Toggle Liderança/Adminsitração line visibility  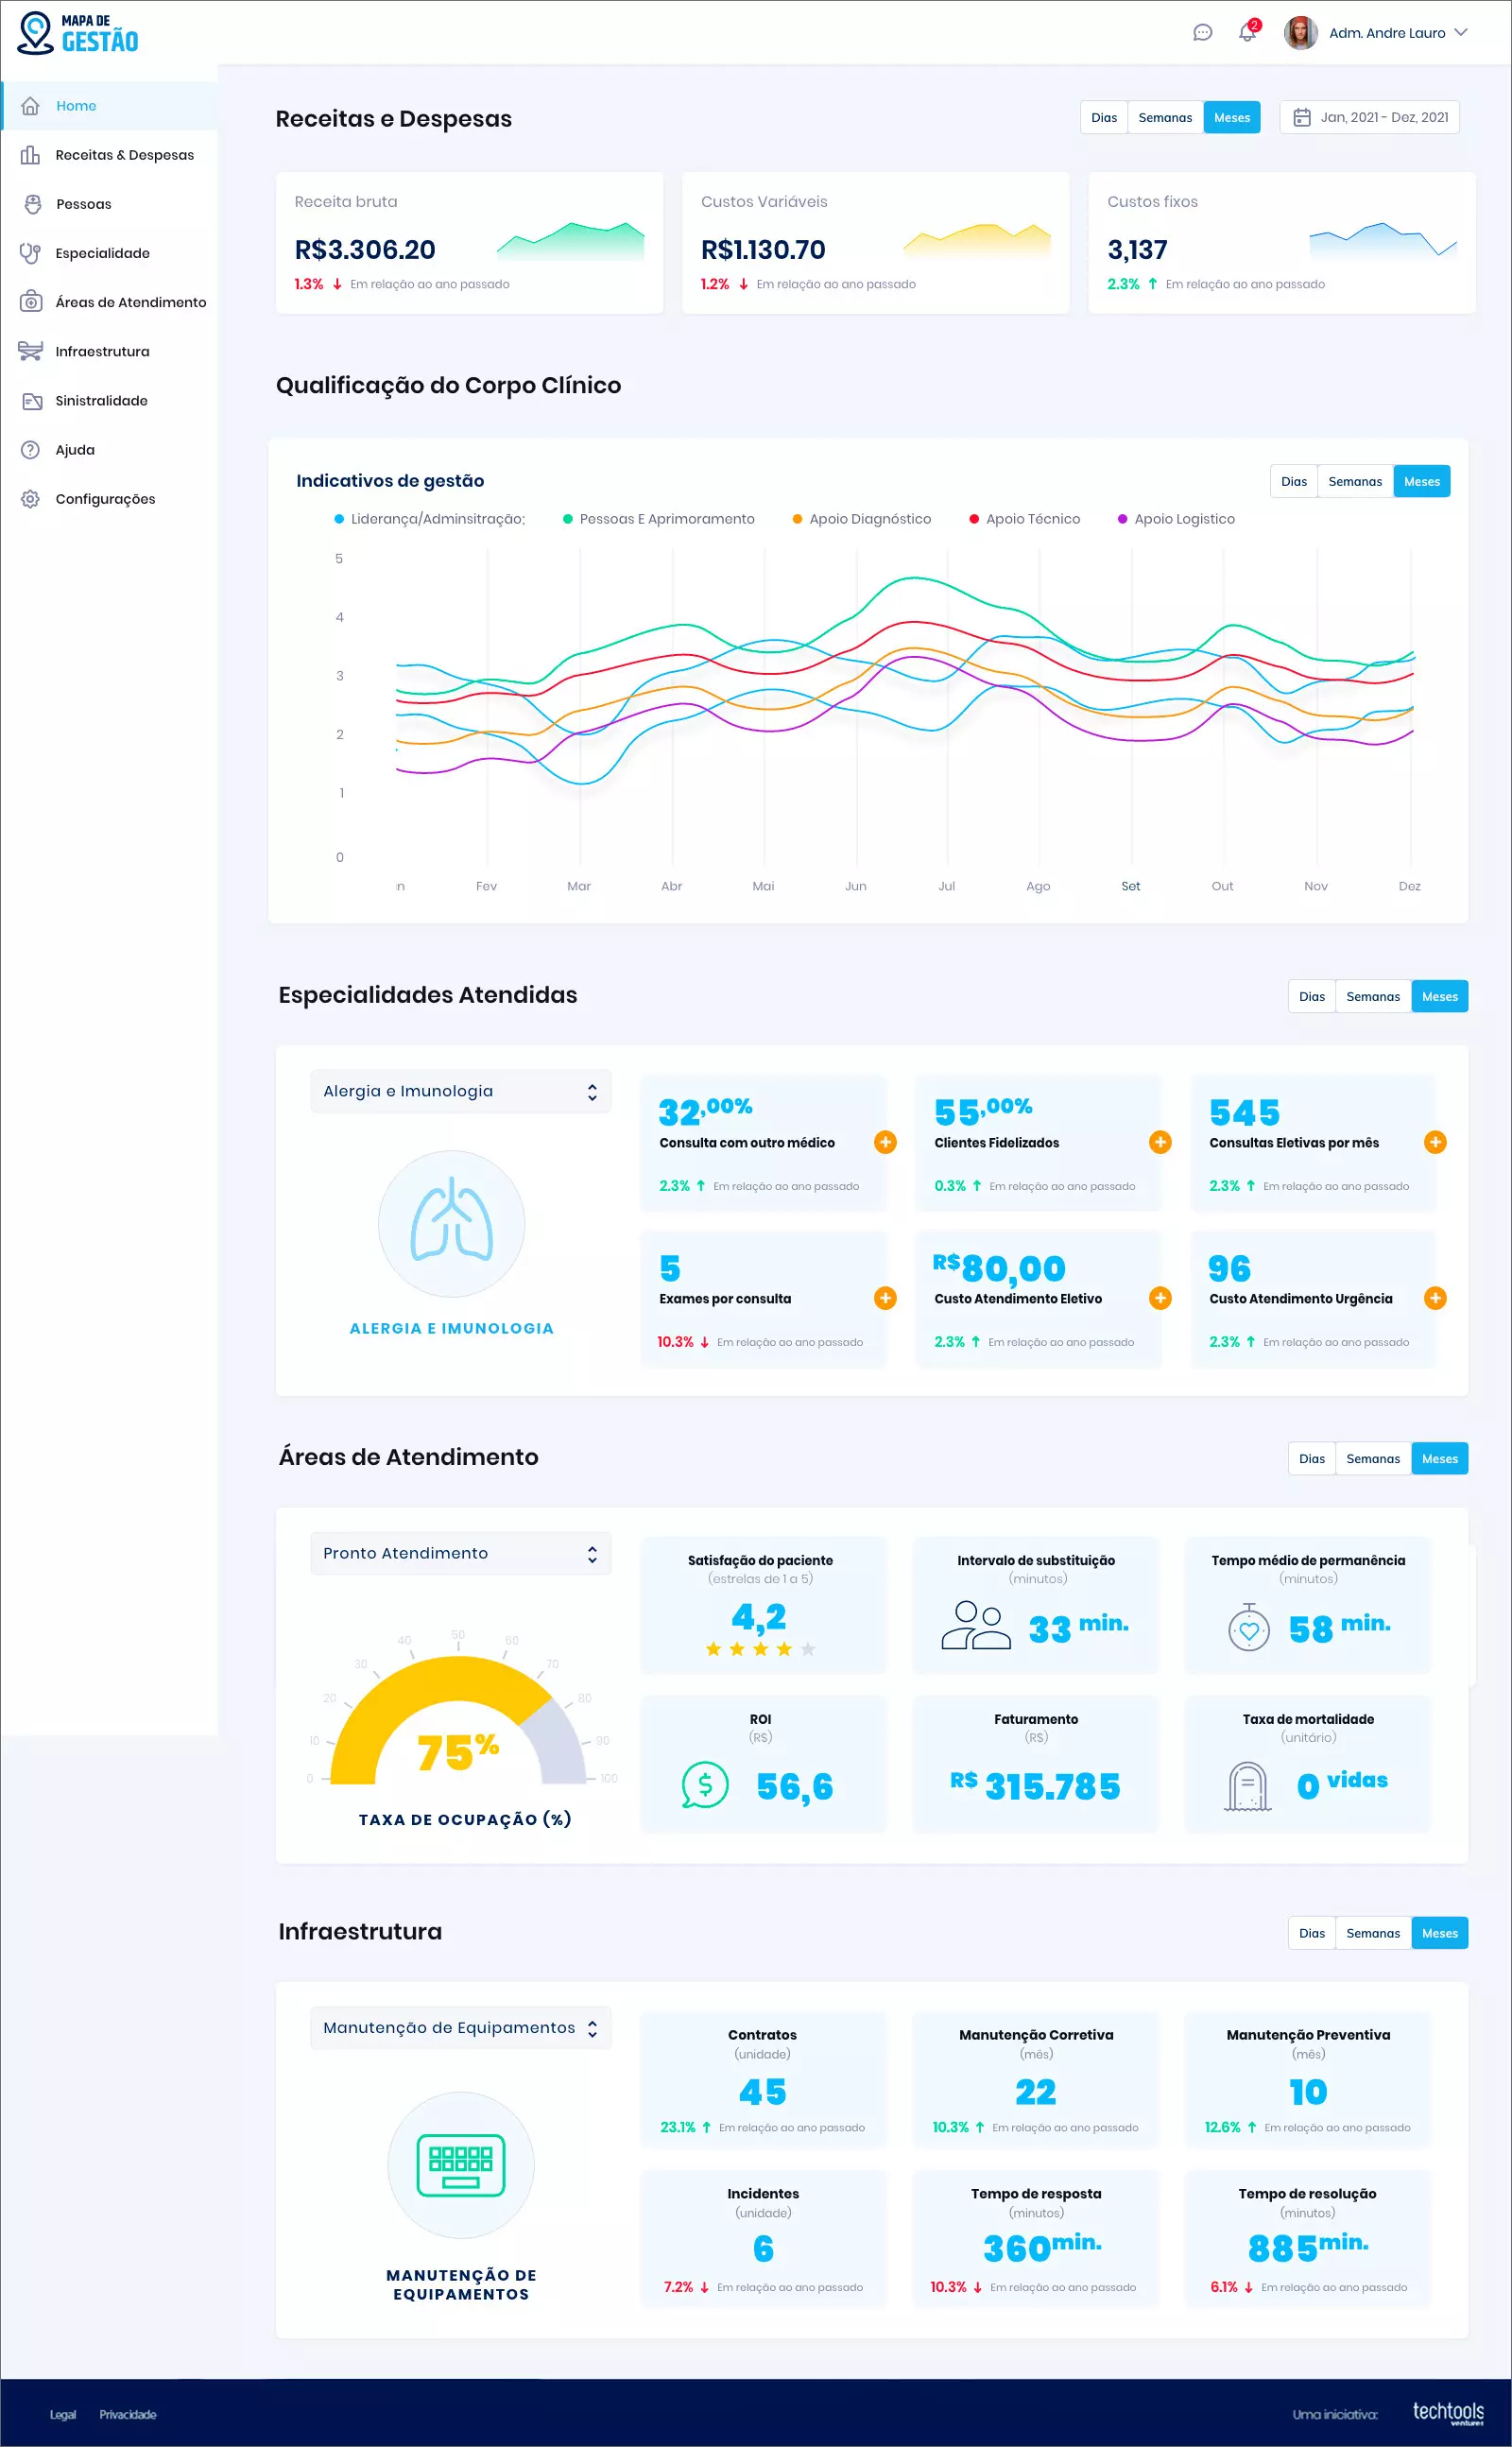click(x=434, y=518)
